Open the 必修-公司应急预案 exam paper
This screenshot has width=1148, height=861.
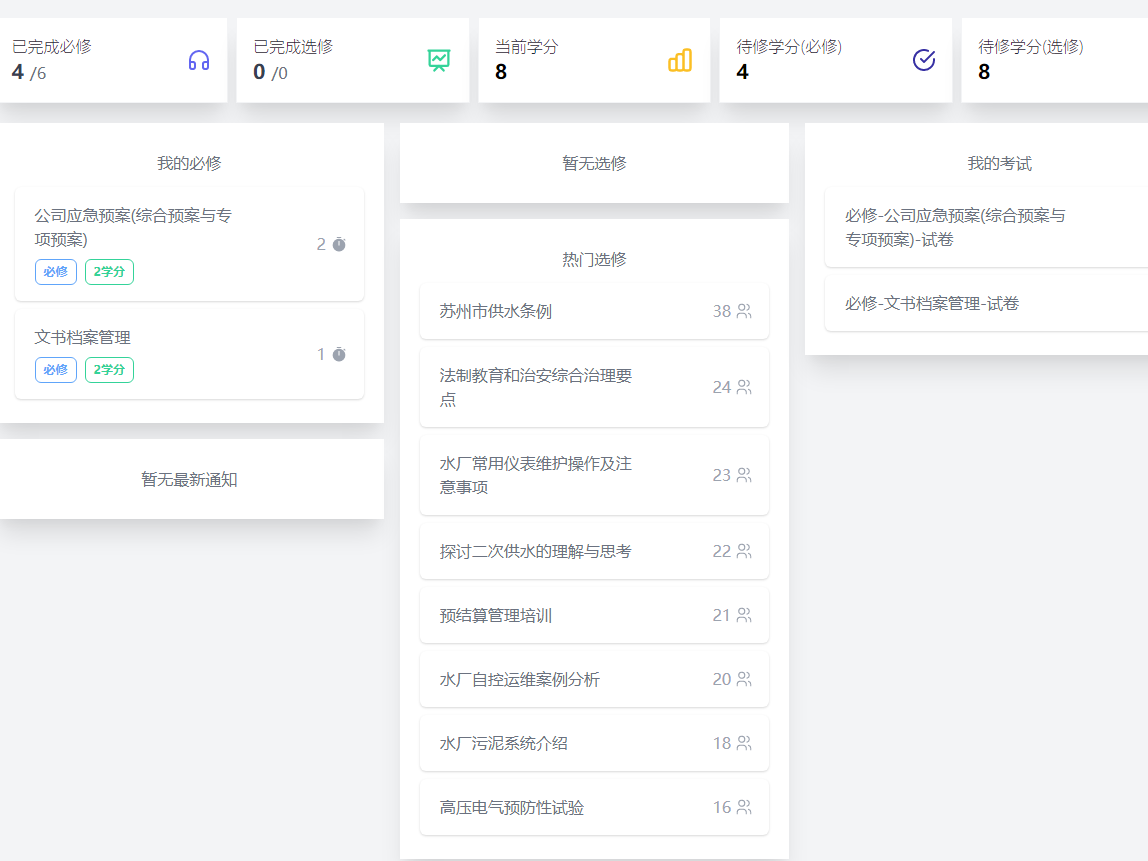[x=955, y=227]
